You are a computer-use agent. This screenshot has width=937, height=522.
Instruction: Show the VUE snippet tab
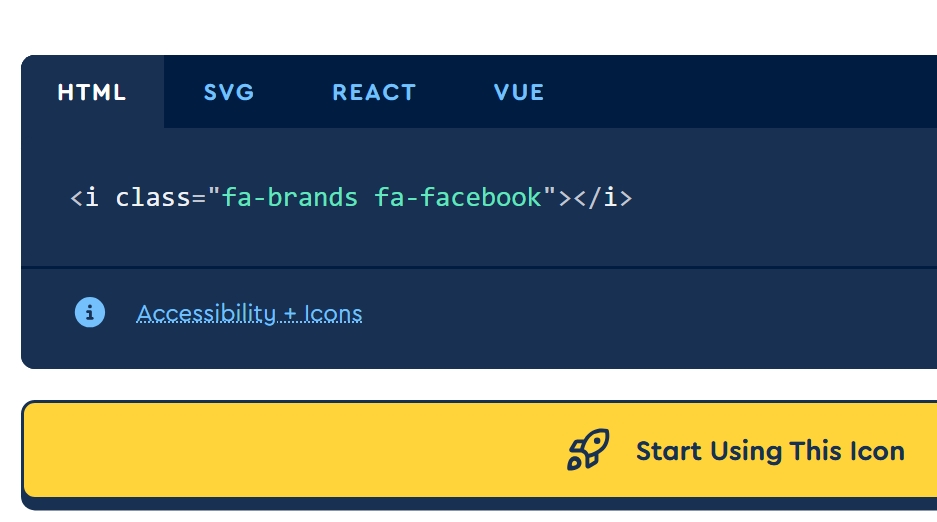pyautogui.click(x=519, y=93)
